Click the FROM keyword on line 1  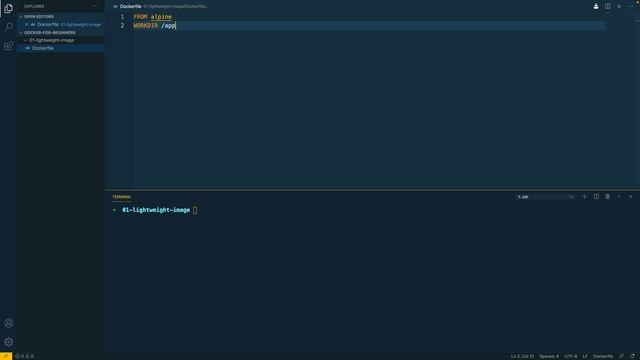pyautogui.click(x=140, y=17)
